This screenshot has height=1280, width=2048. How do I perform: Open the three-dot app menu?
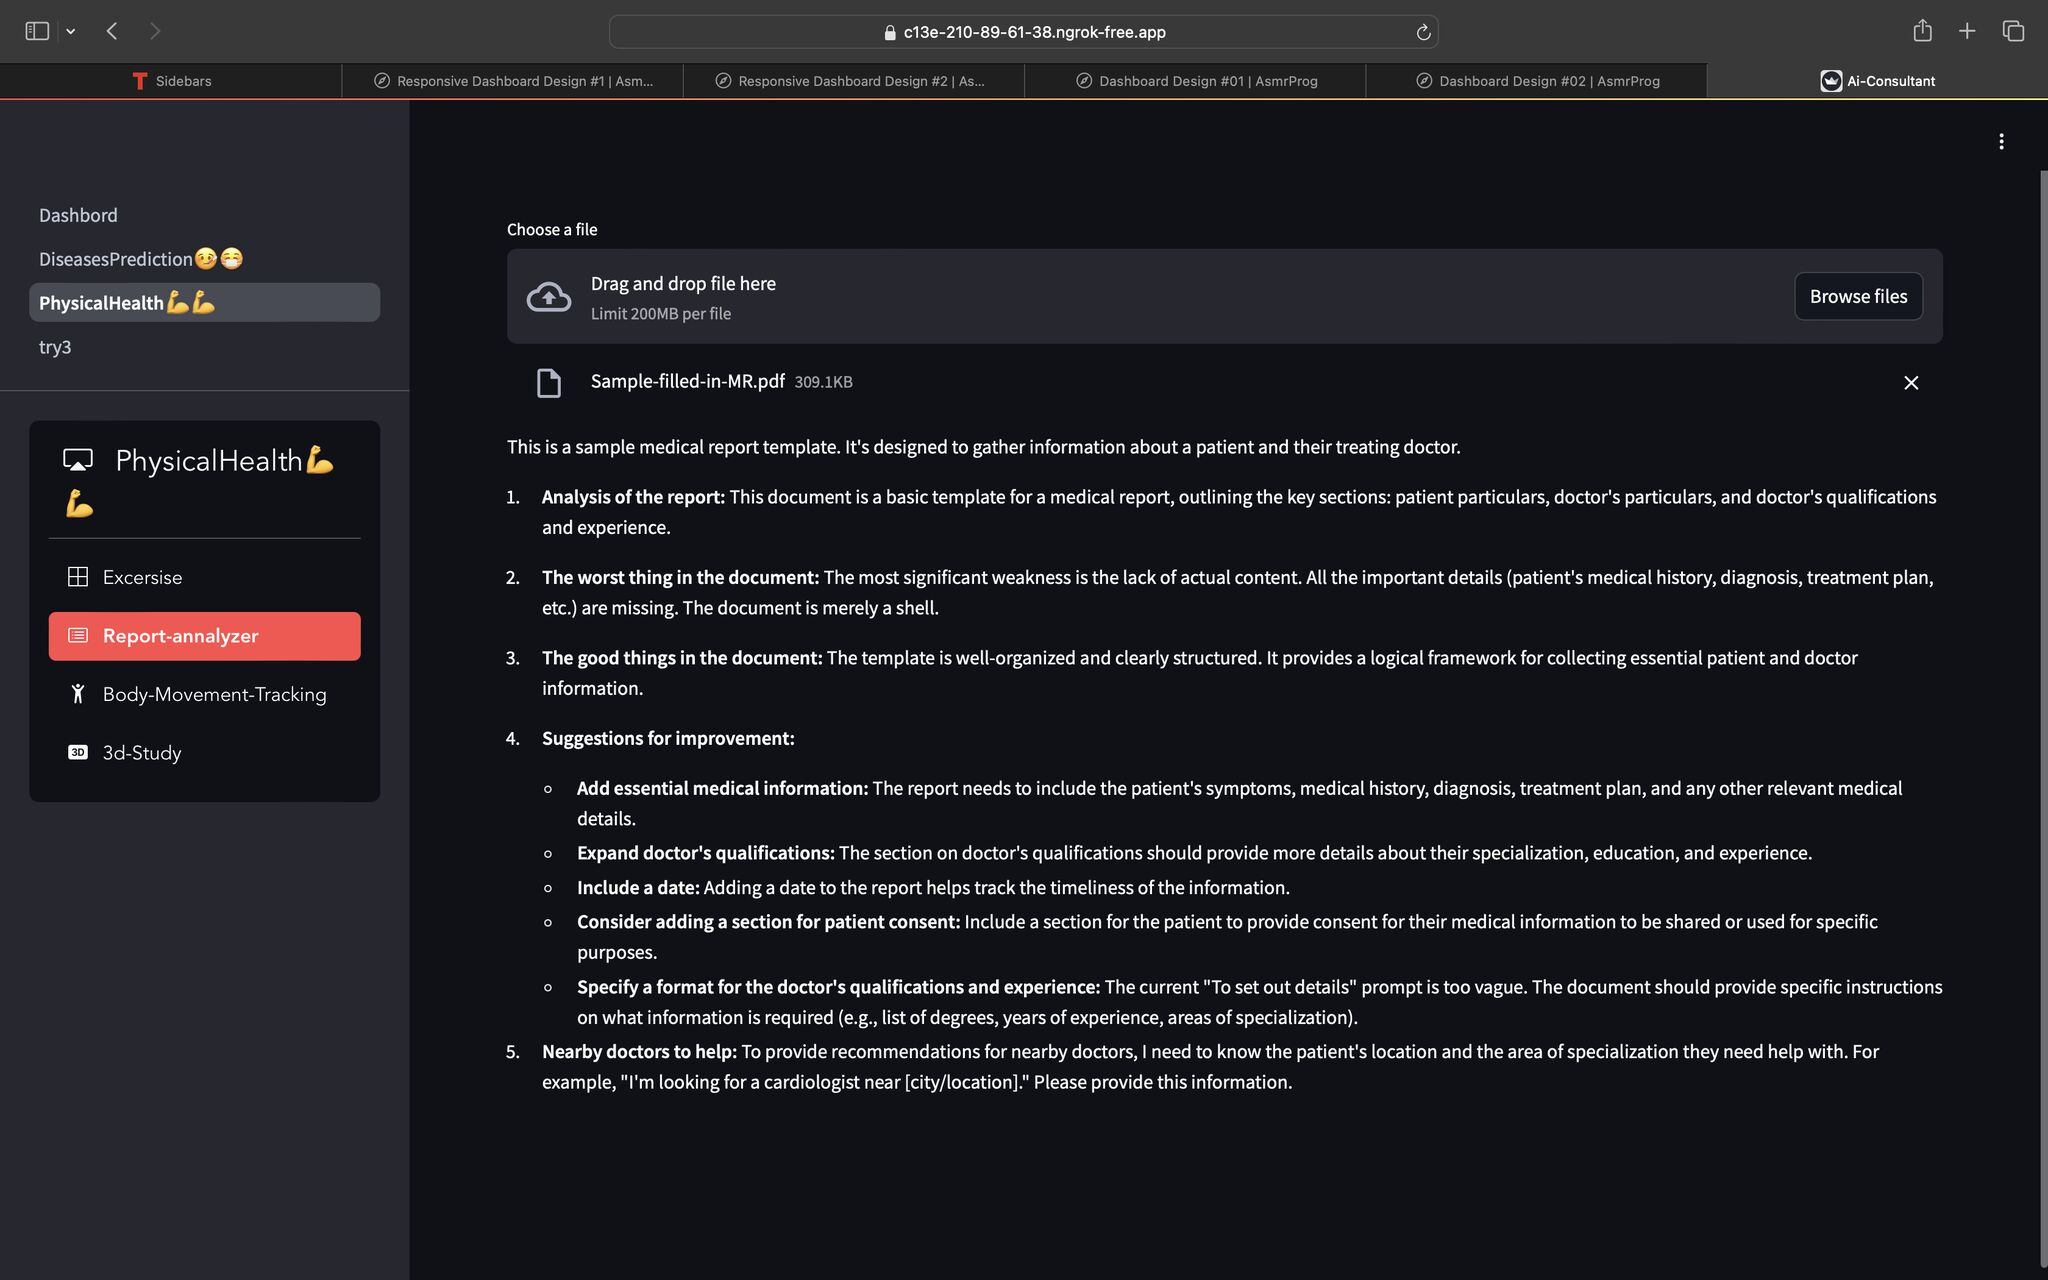[2001, 142]
